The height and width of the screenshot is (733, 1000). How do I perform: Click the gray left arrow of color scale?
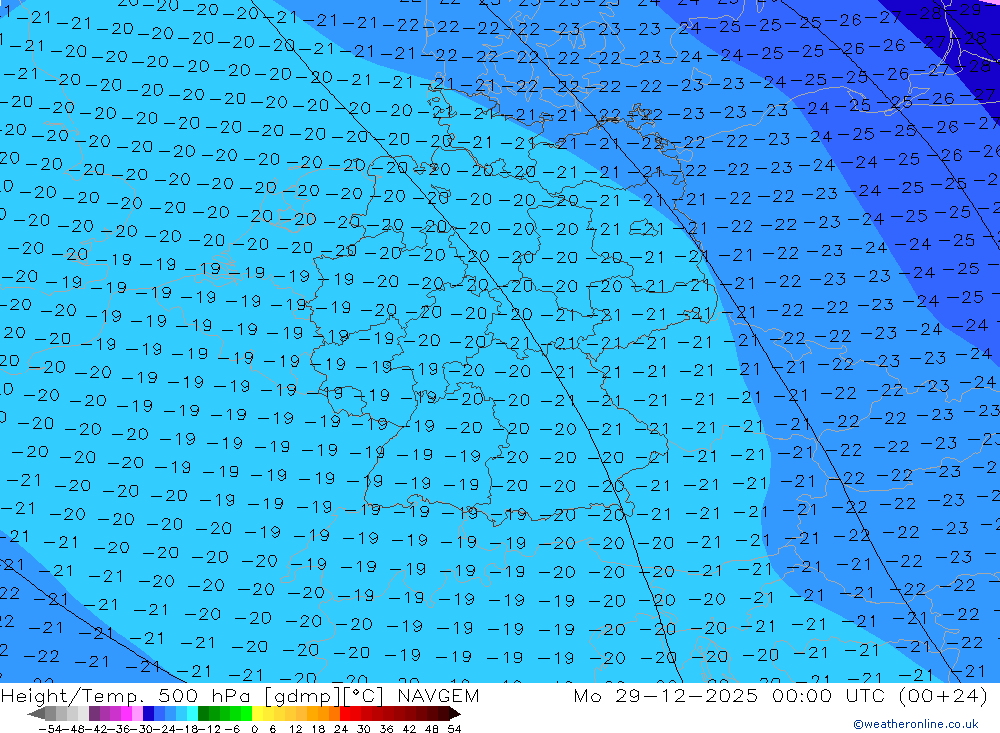pos(36,714)
